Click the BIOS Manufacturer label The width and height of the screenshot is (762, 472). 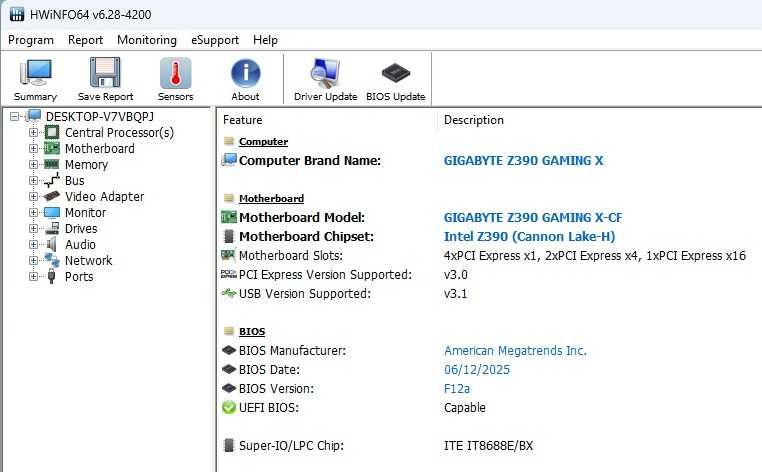click(x=293, y=350)
